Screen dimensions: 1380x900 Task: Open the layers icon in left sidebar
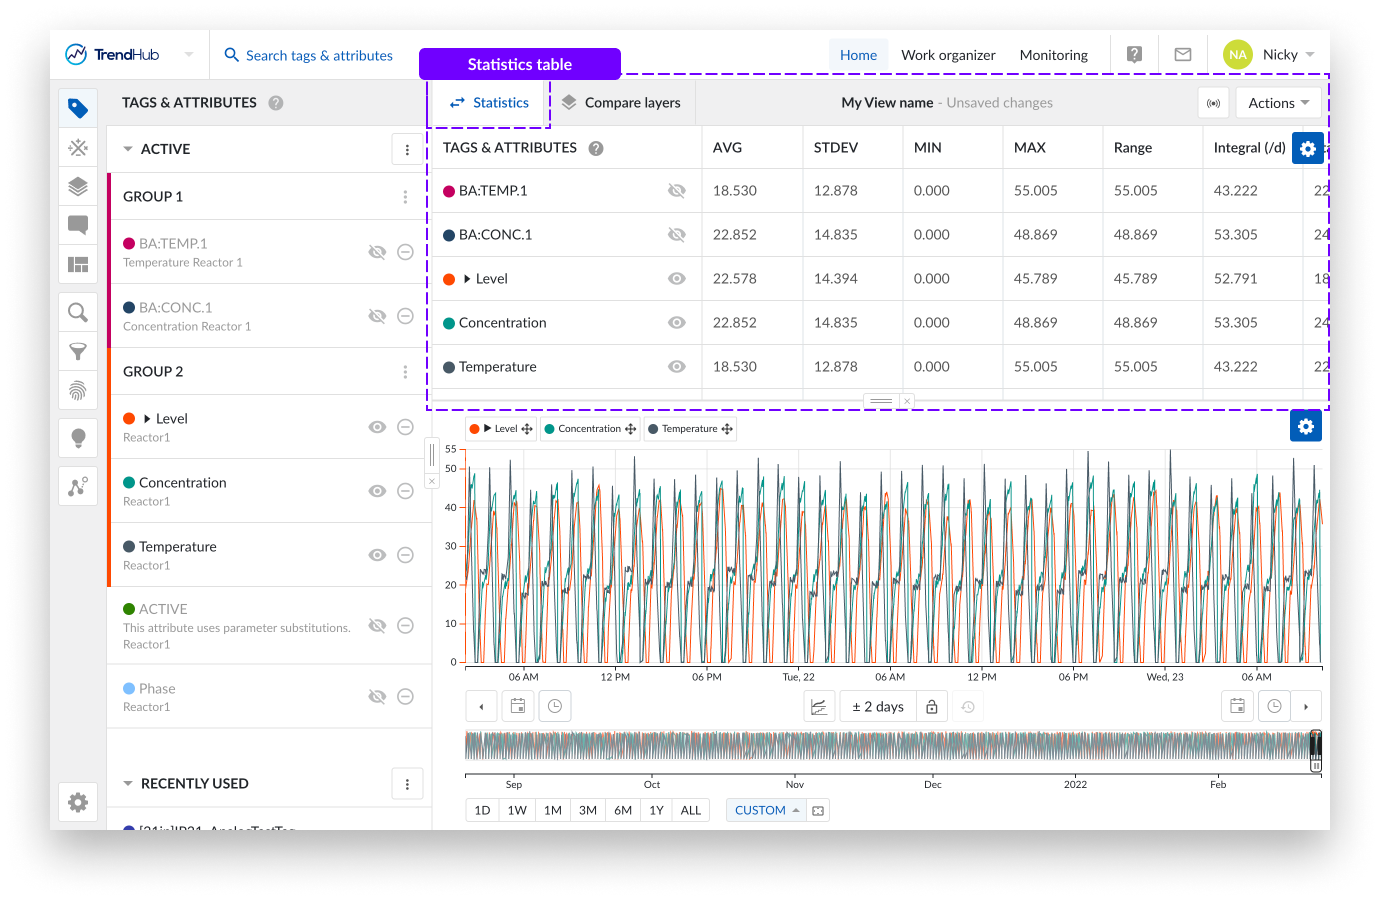78,186
